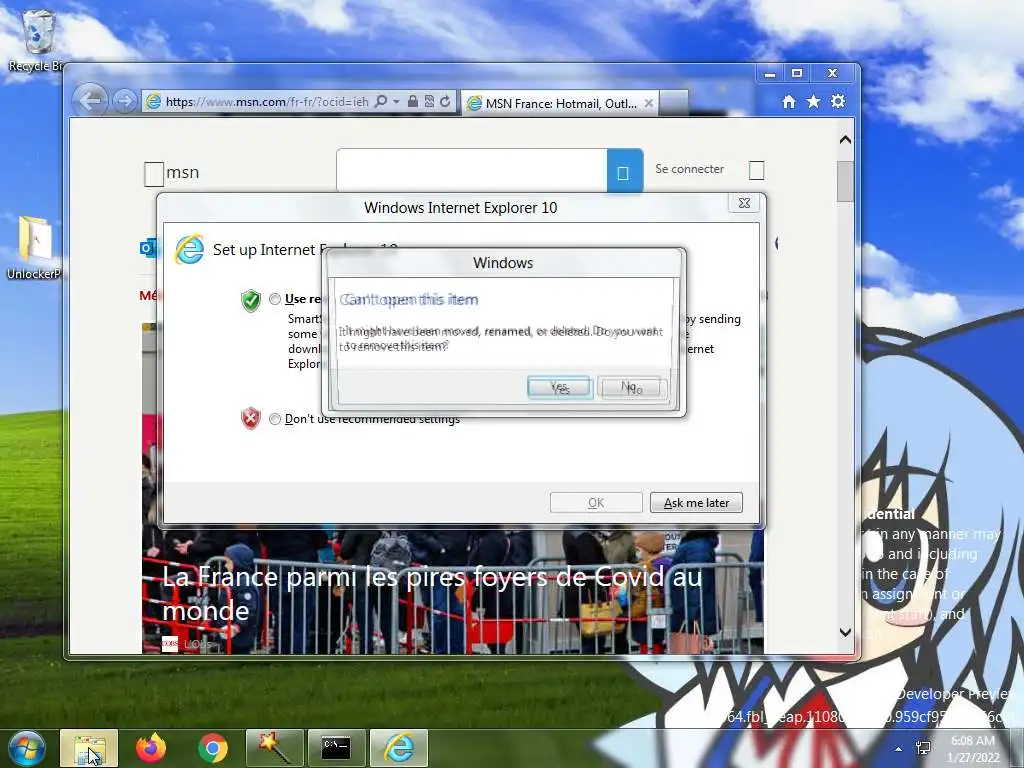1024x768 pixels.
Task: Launch Firefox from the taskbar
Action: tap(151, 749)
